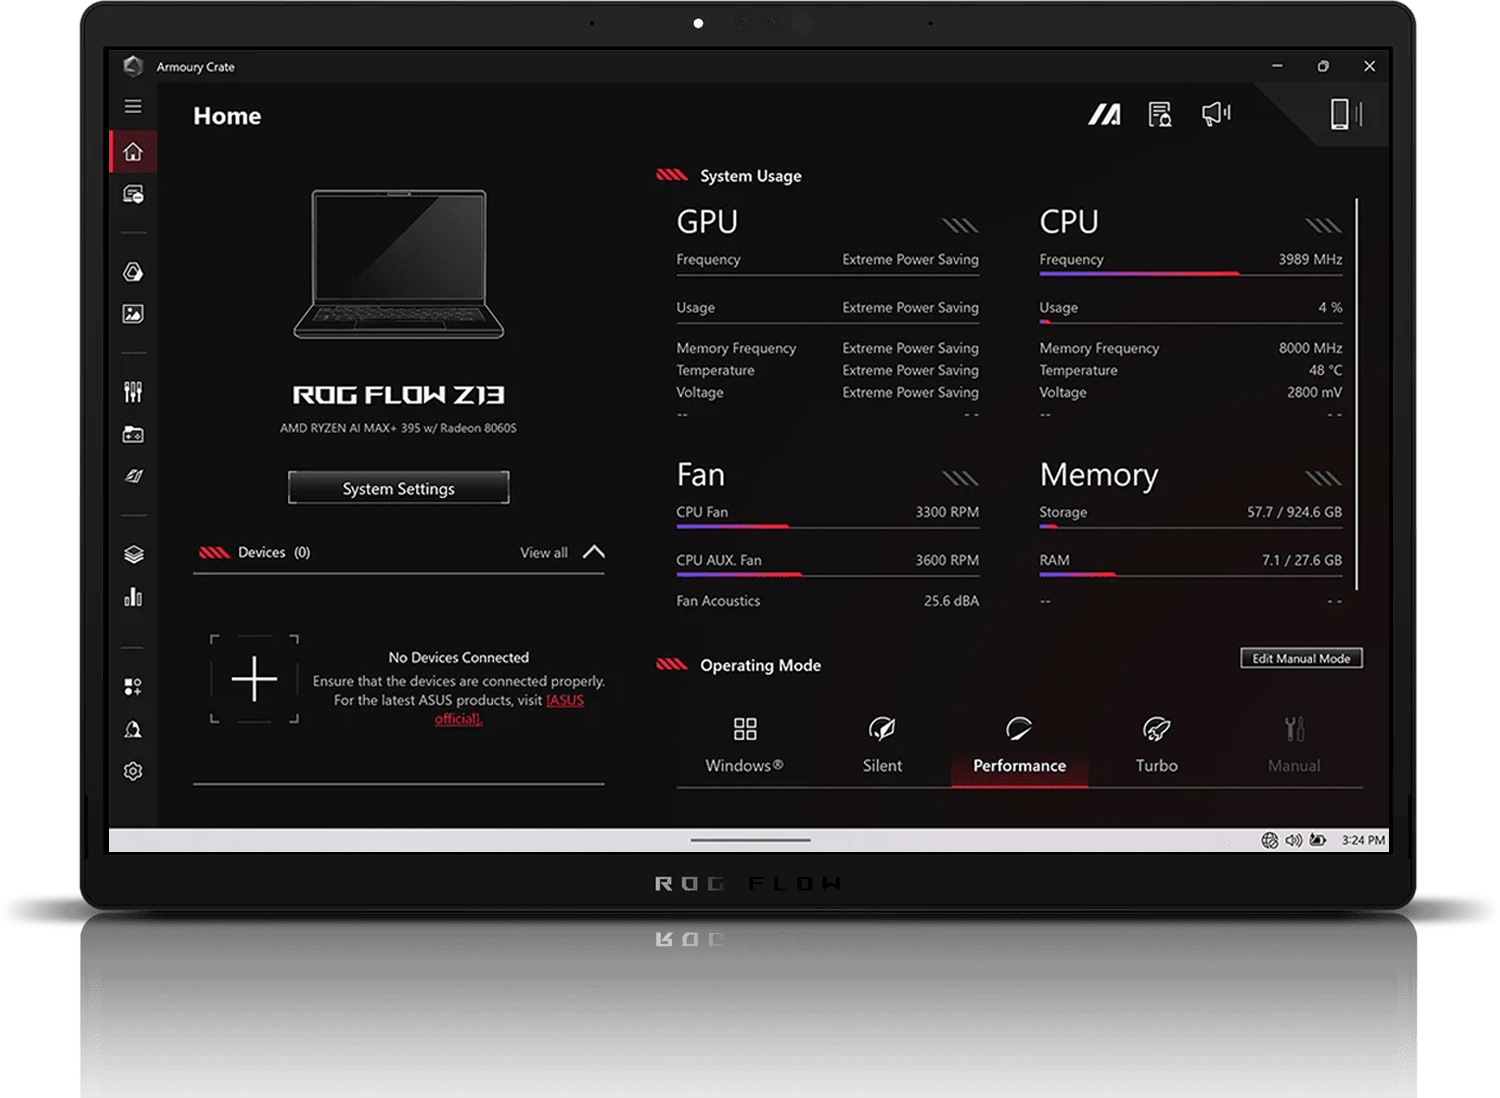Click the 57.7 / 924.6 GB storage value
Viewport: 1500px width, 1098px height.
pos(1294,512)
